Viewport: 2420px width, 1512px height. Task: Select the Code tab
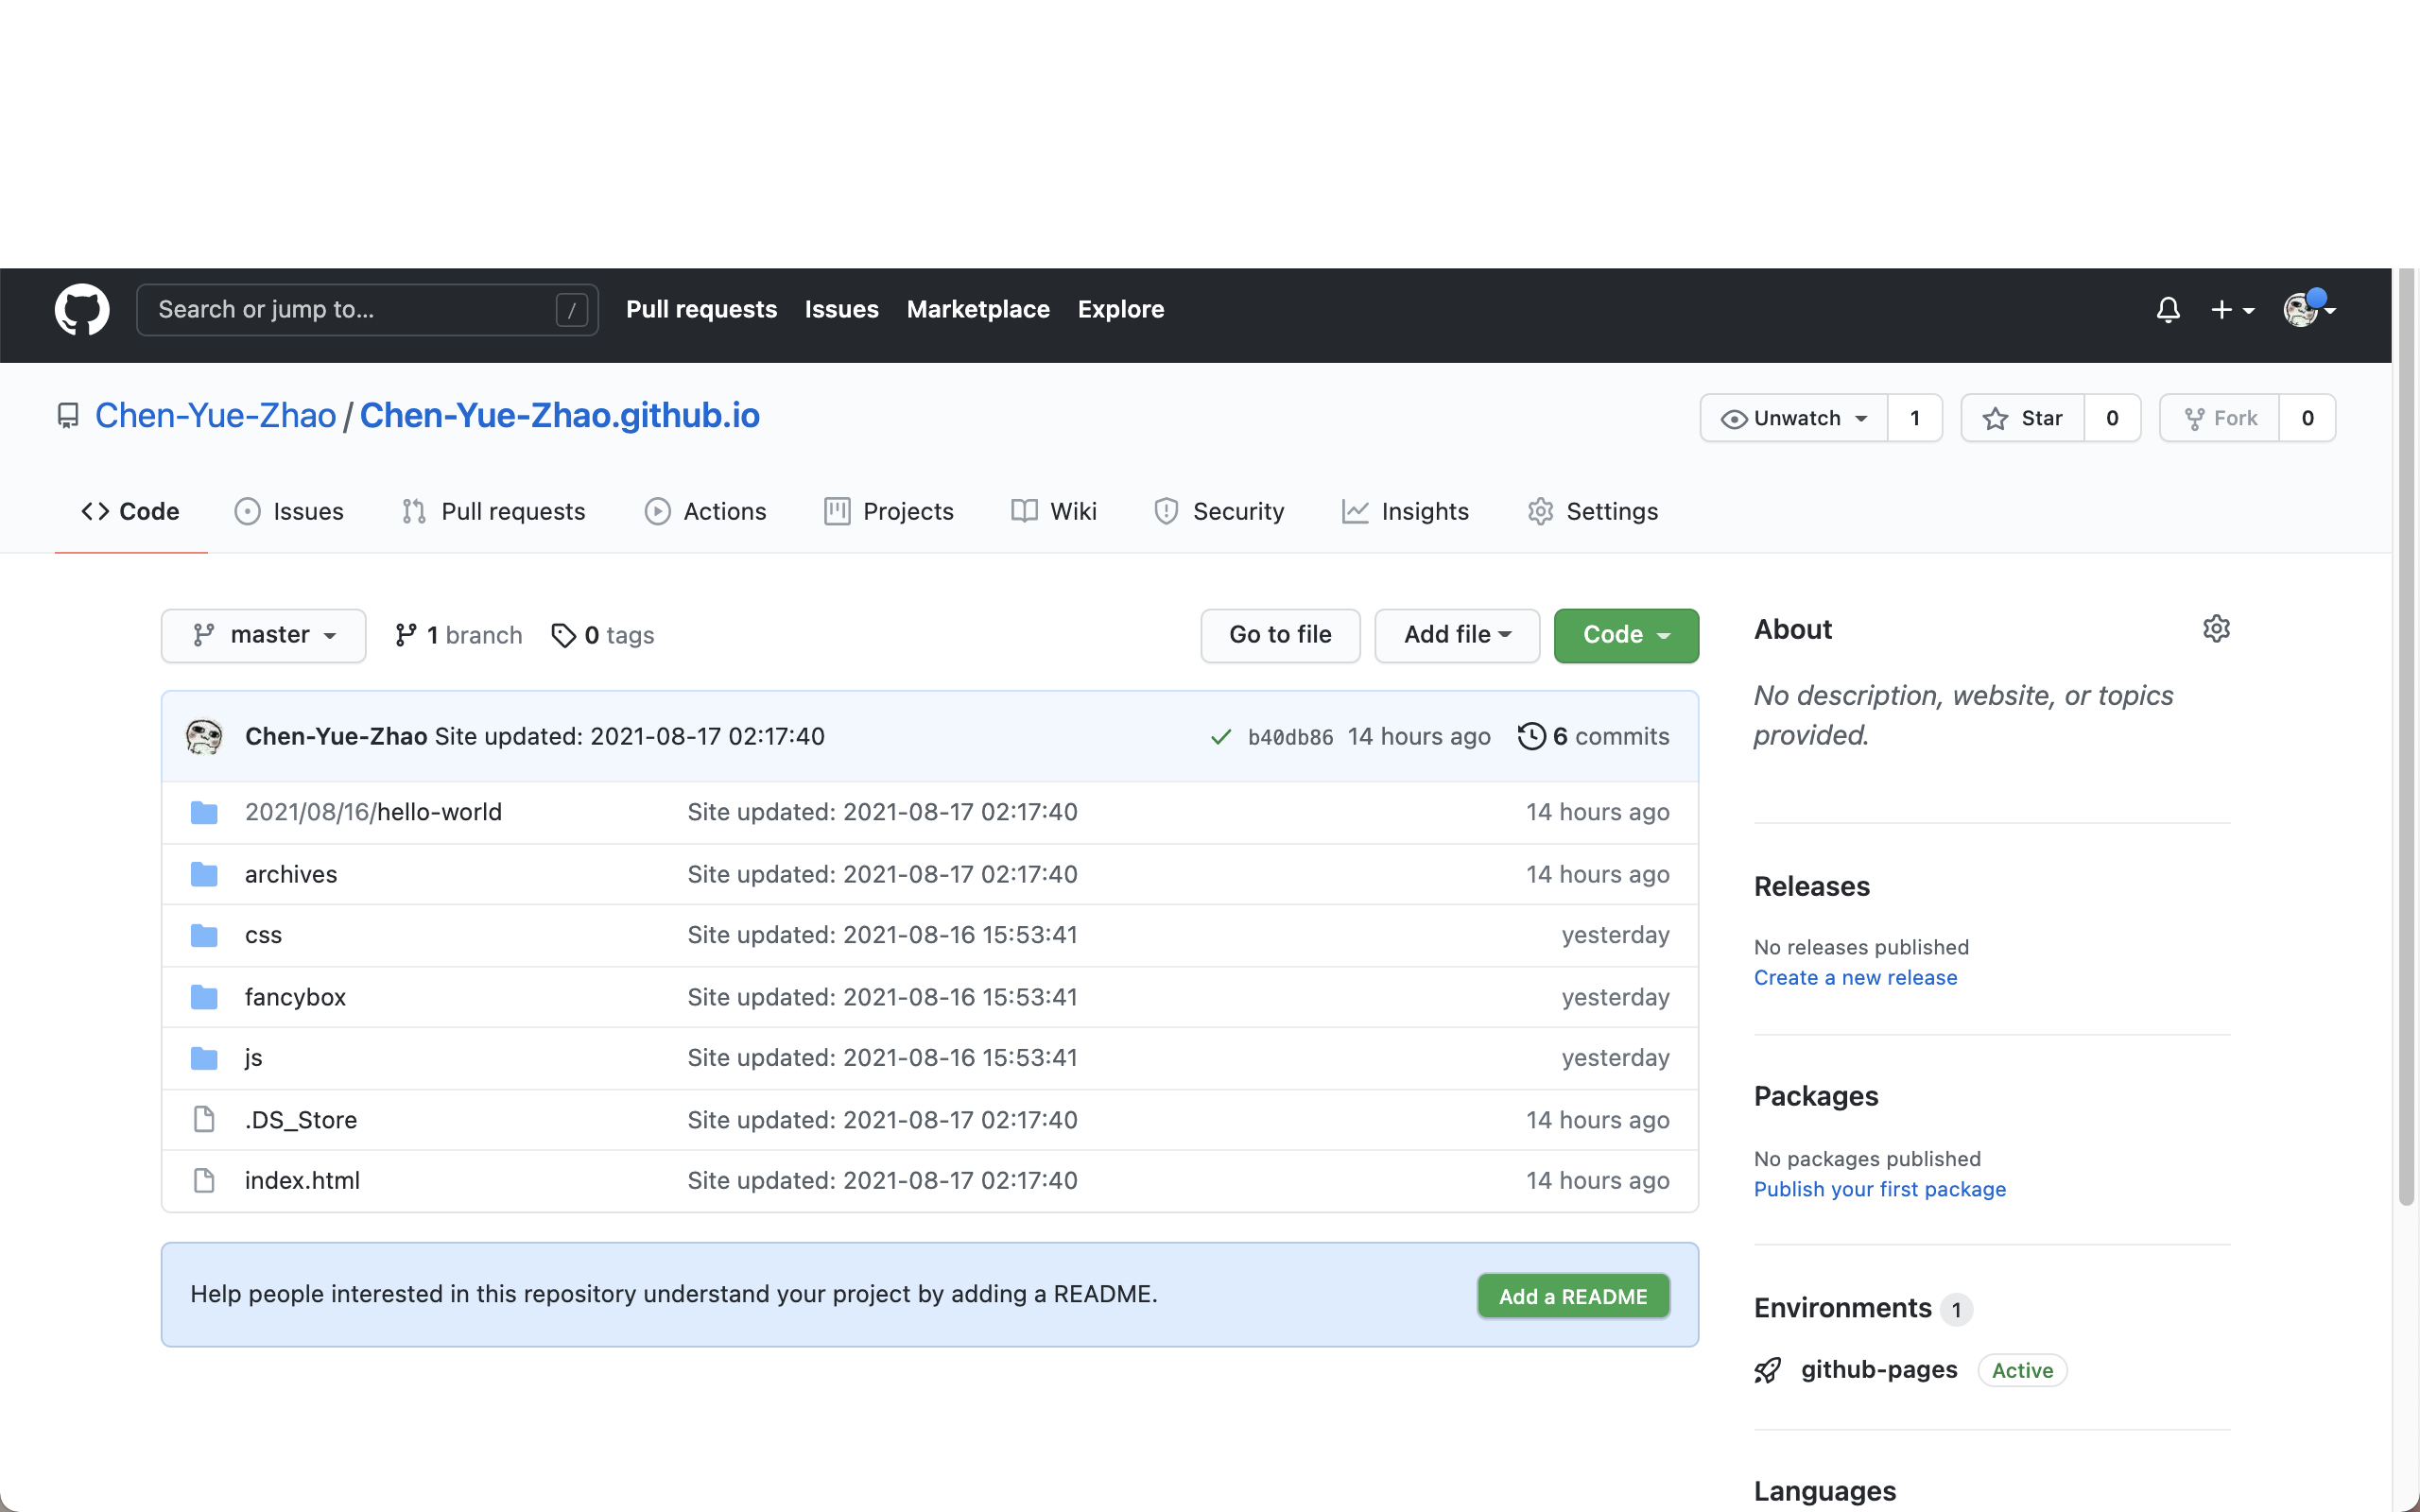pos(131,511)
